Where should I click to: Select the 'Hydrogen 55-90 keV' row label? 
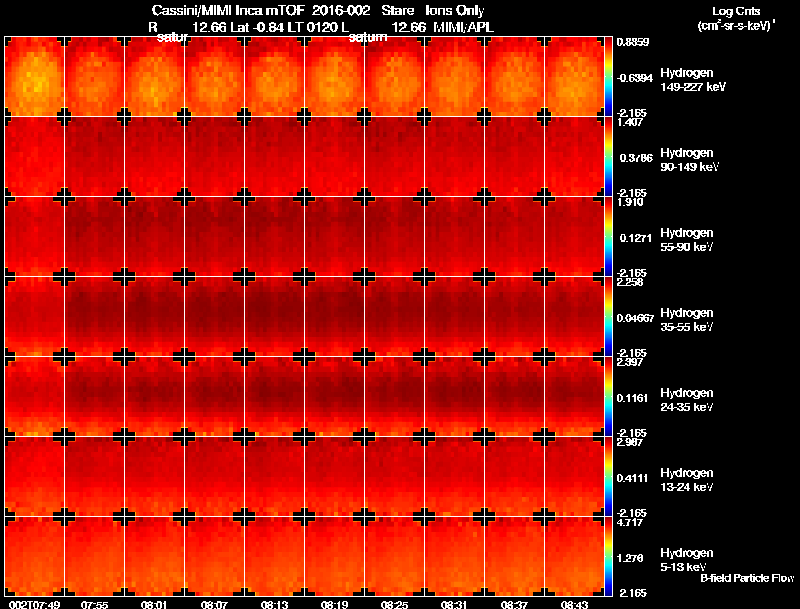point(687,240)
